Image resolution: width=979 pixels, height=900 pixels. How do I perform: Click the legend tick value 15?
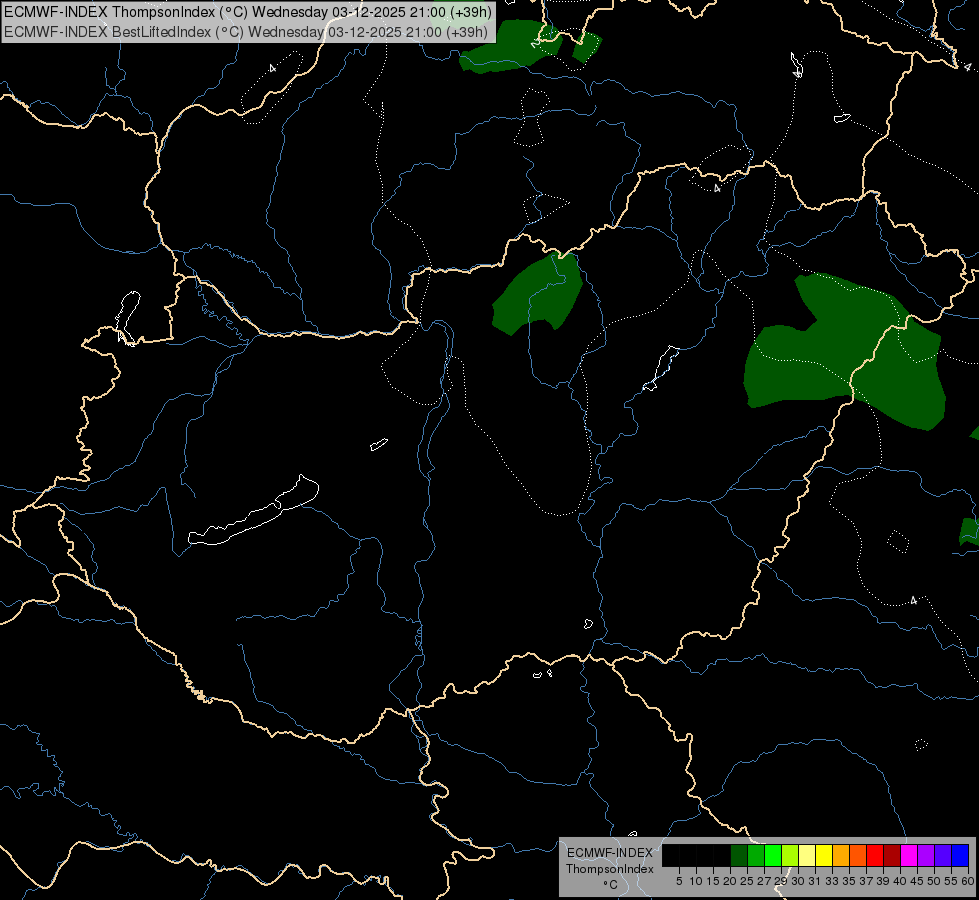pos(713,881)
